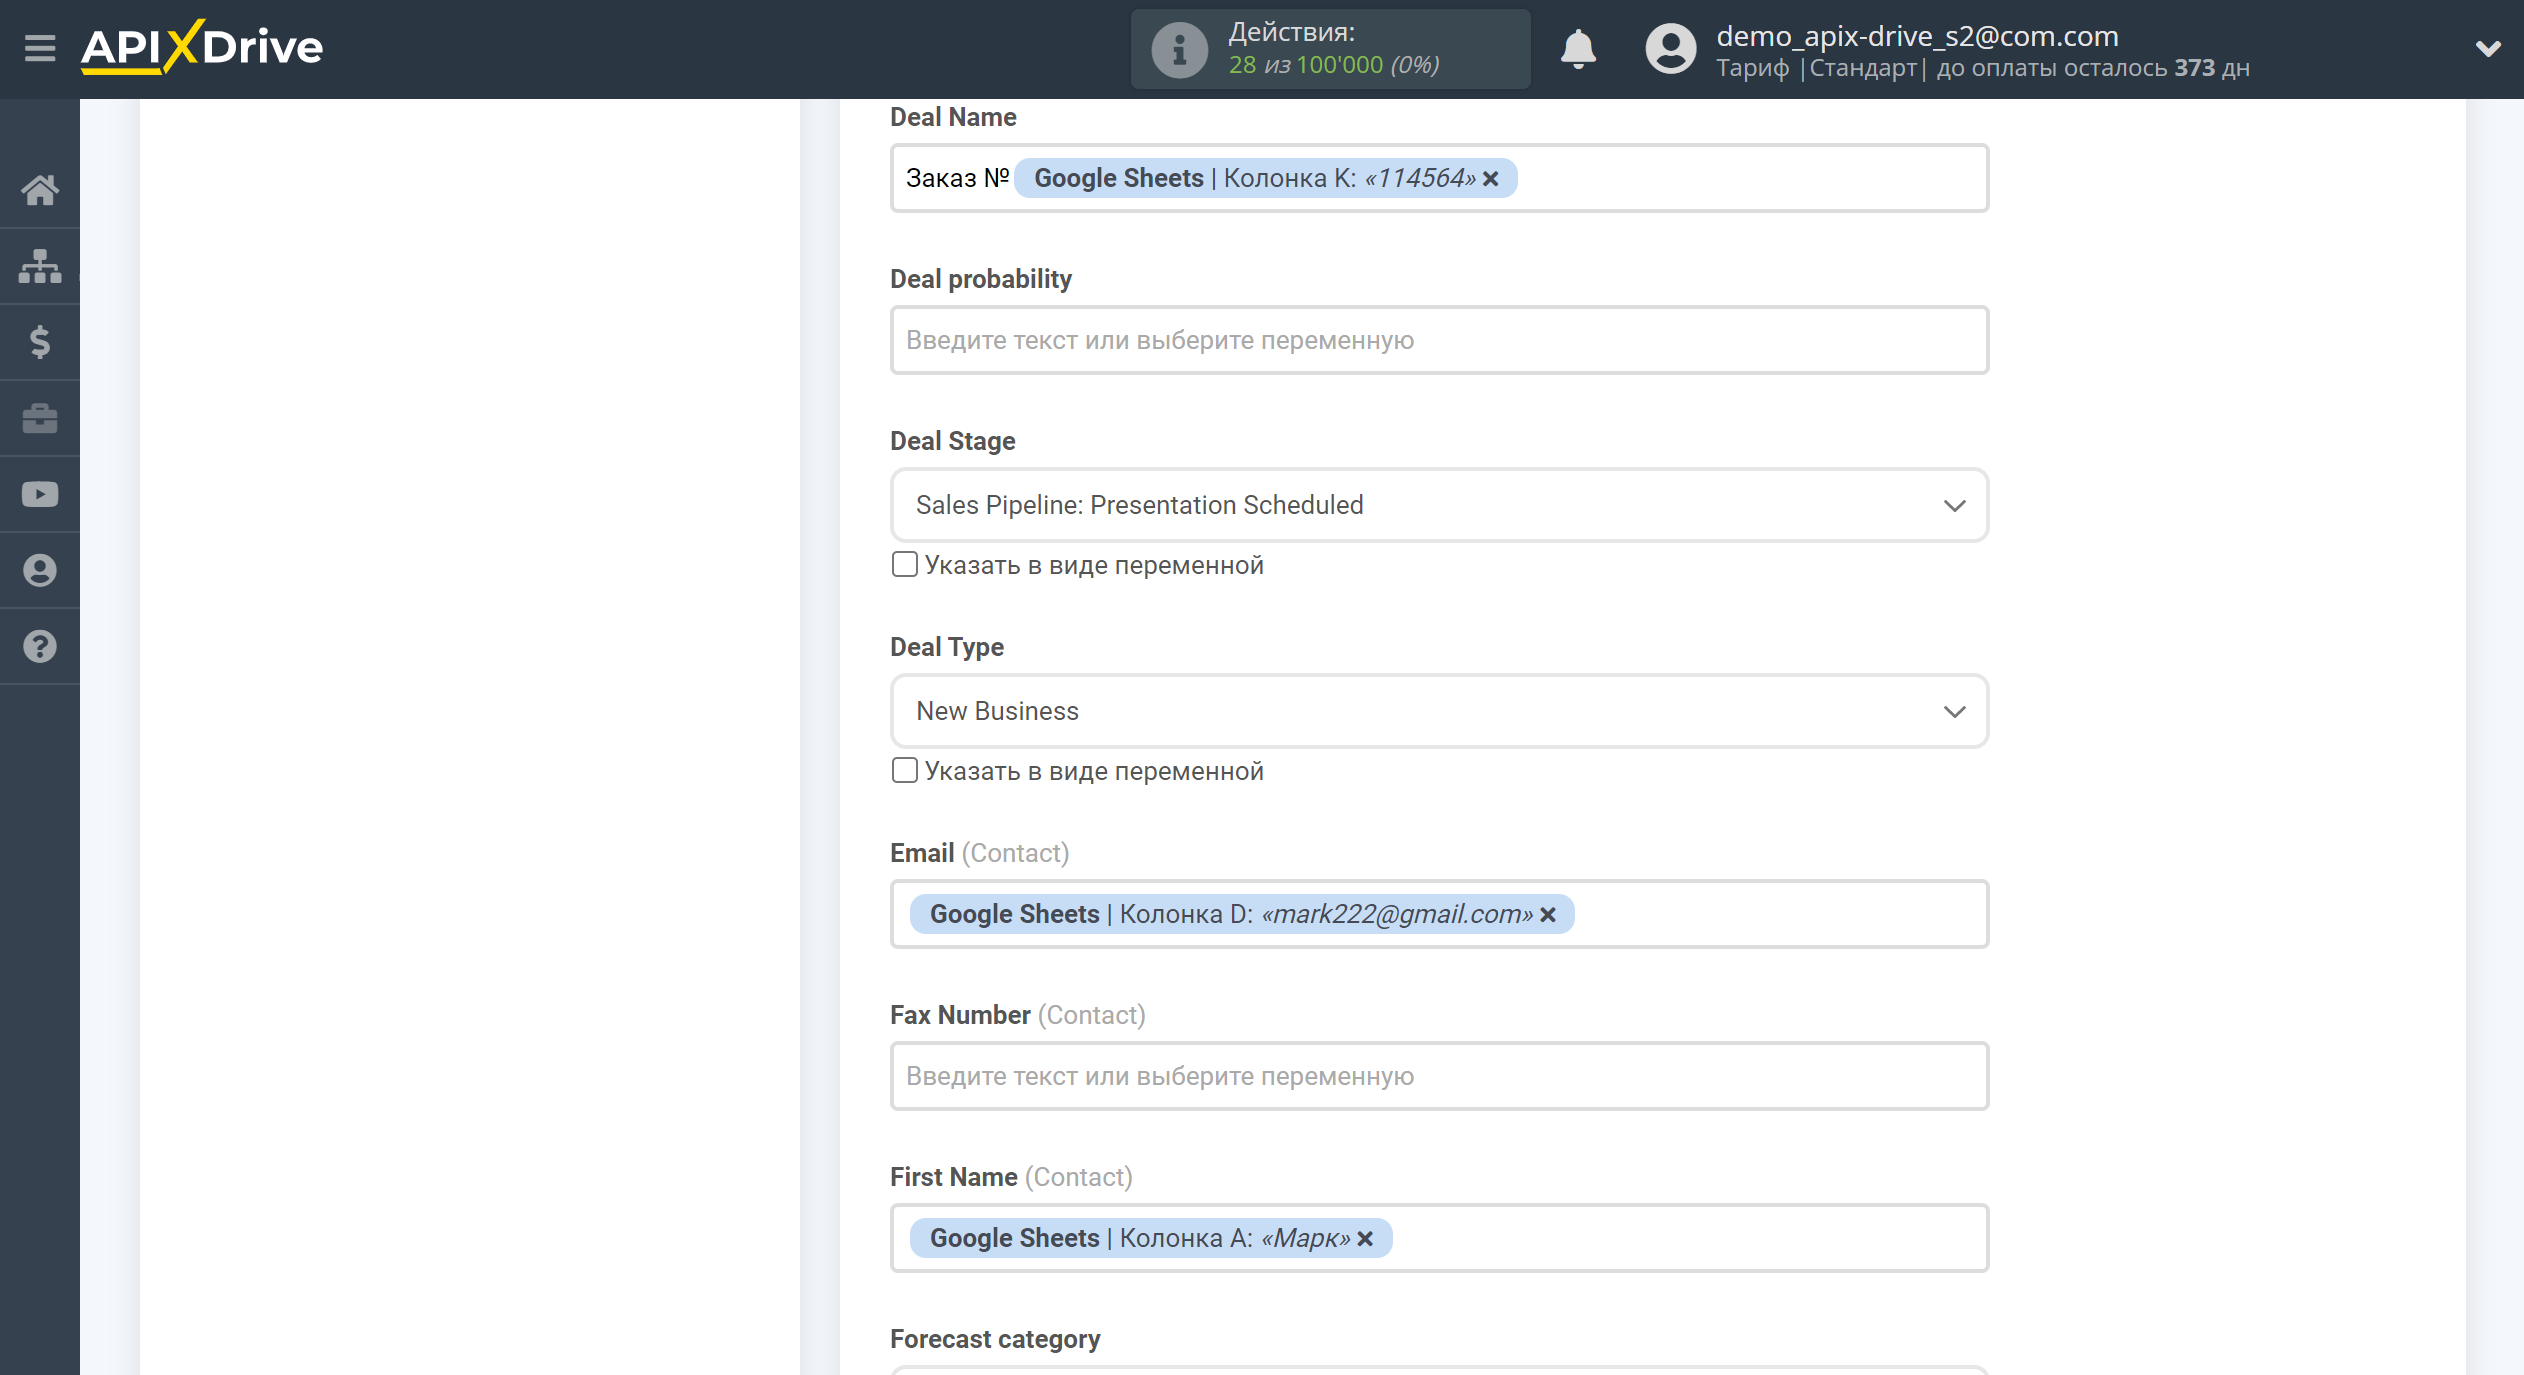Click the info icon next to Действия
Image resolution: width=2524 pixels, height=1375 pixels.
tap(1179, 49)
